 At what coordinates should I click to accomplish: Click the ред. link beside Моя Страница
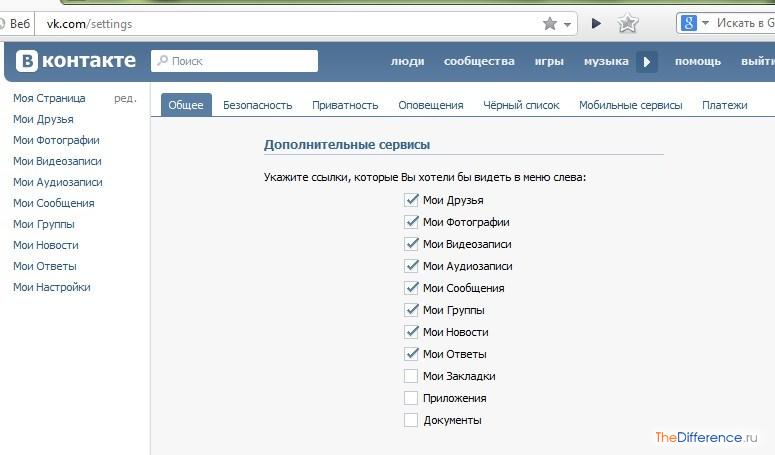[125, 98]
